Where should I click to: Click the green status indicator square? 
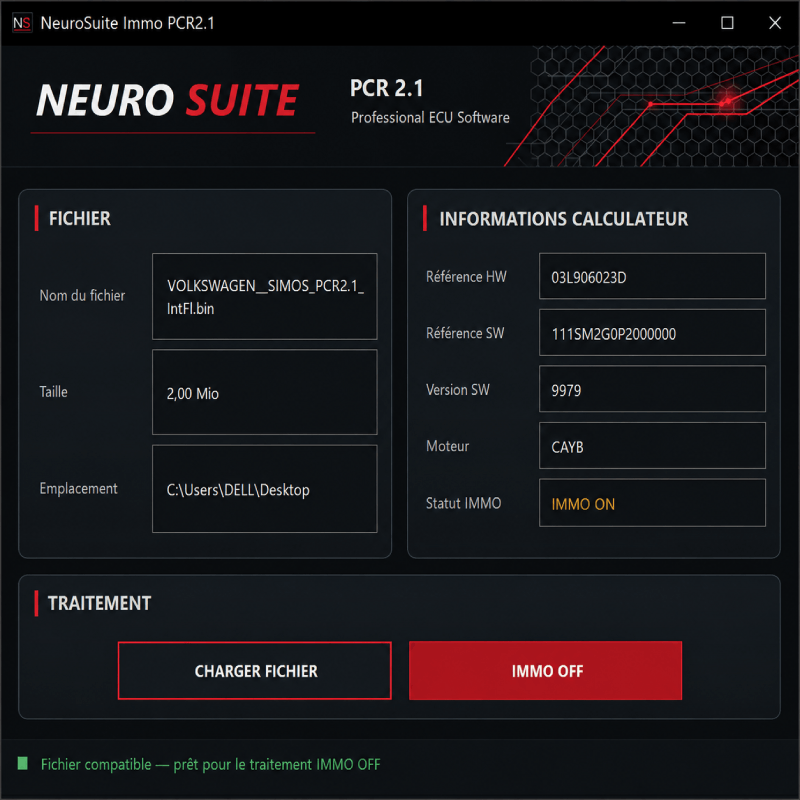point(22,763)
